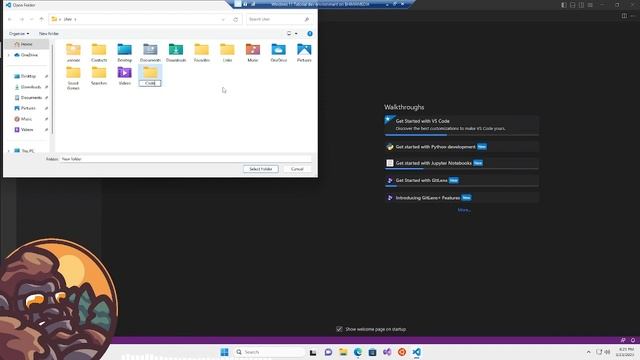Open Visual Studio from the taskbar

tap(387, 352)
